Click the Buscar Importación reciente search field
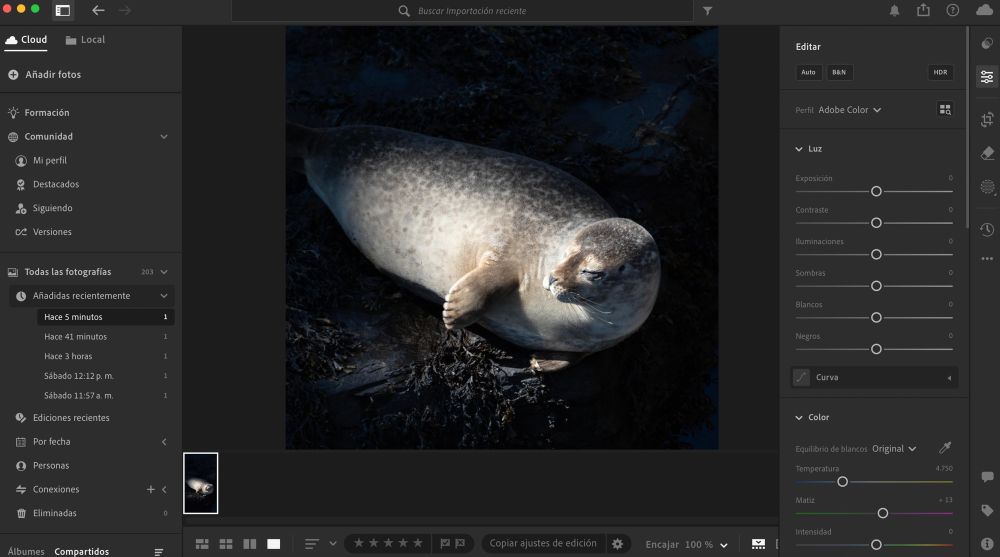Image resolution: width=1000 pixels, height=557 pixels. 462,11
